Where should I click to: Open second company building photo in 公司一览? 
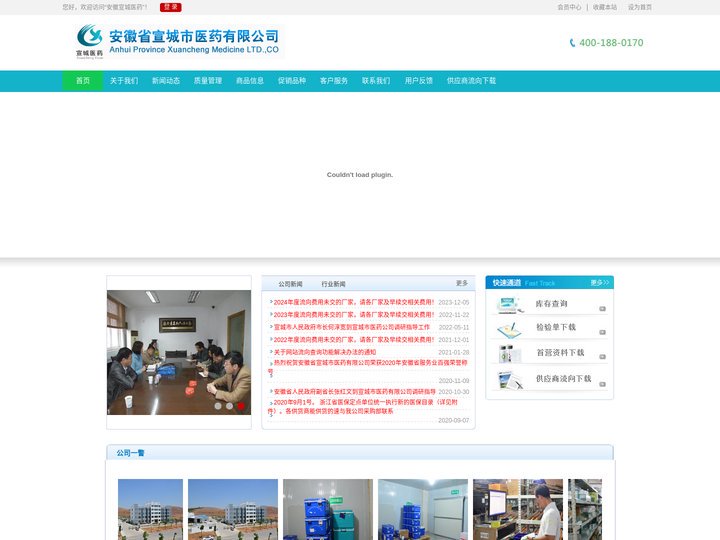pyautogui.click(x=233, y=509)
